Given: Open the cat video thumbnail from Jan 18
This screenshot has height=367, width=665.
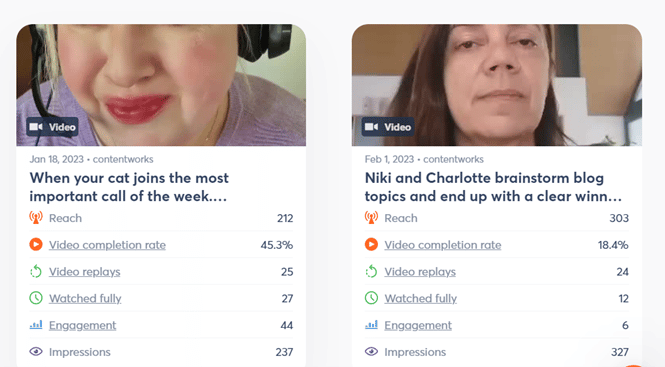Looking at the screenshot, I should pos(161,85).
